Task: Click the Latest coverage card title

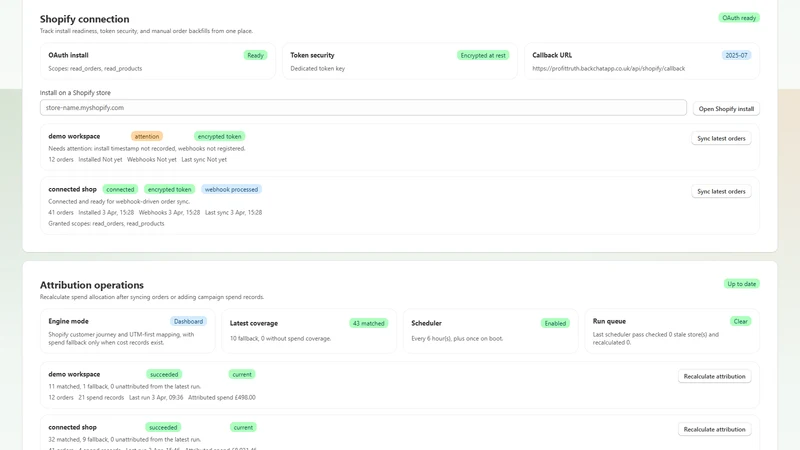Action: point(254,323)
